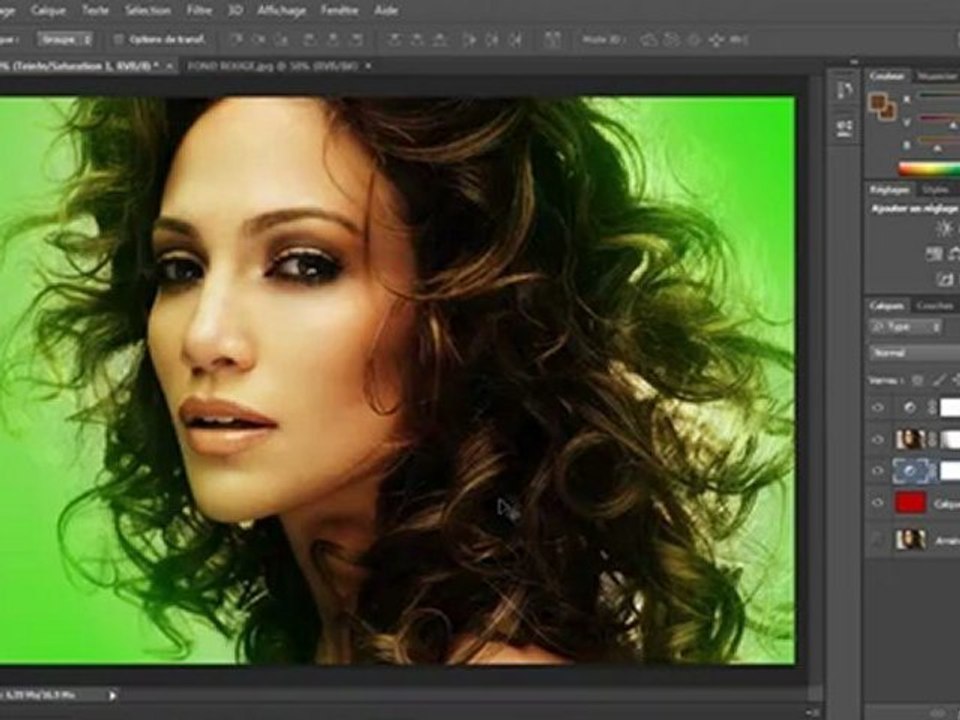Open the Sélection menu
The image size is (960, 720).
pos(147,10)
